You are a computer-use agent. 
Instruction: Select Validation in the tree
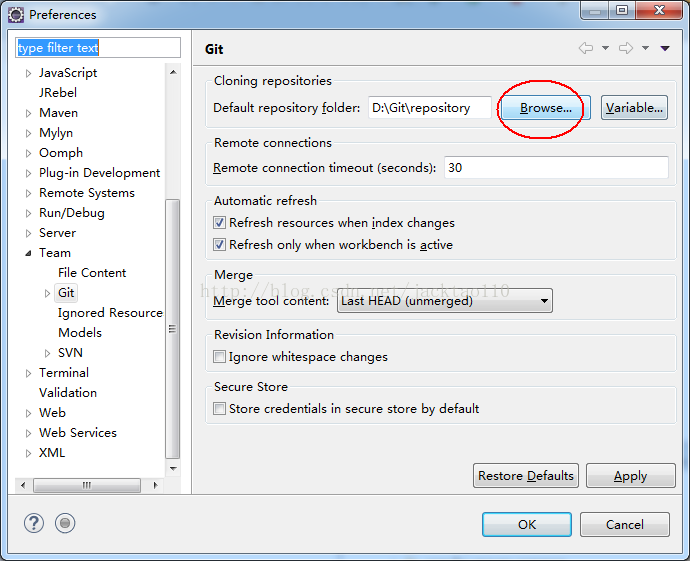point(68,392)
